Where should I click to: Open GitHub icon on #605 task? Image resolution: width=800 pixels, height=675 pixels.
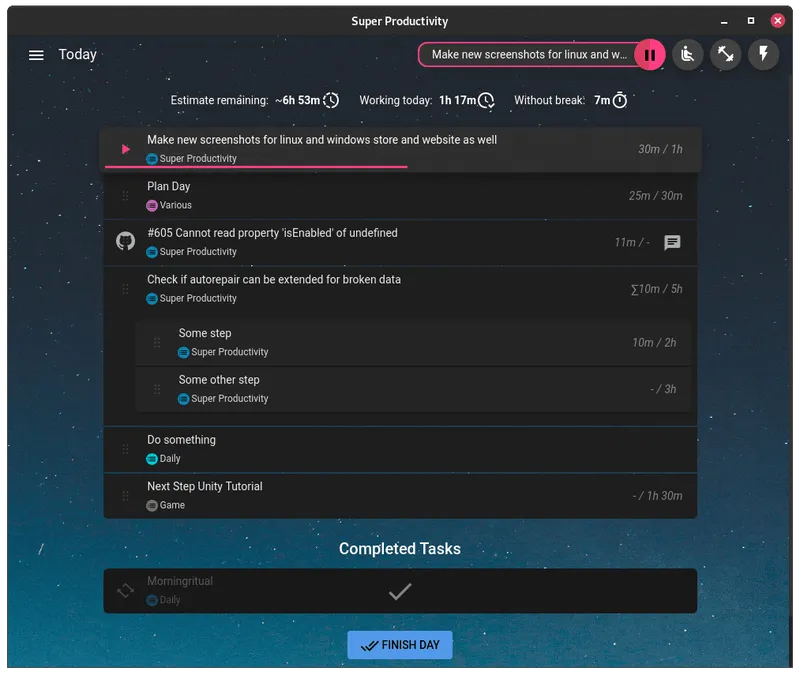(126, 241)
